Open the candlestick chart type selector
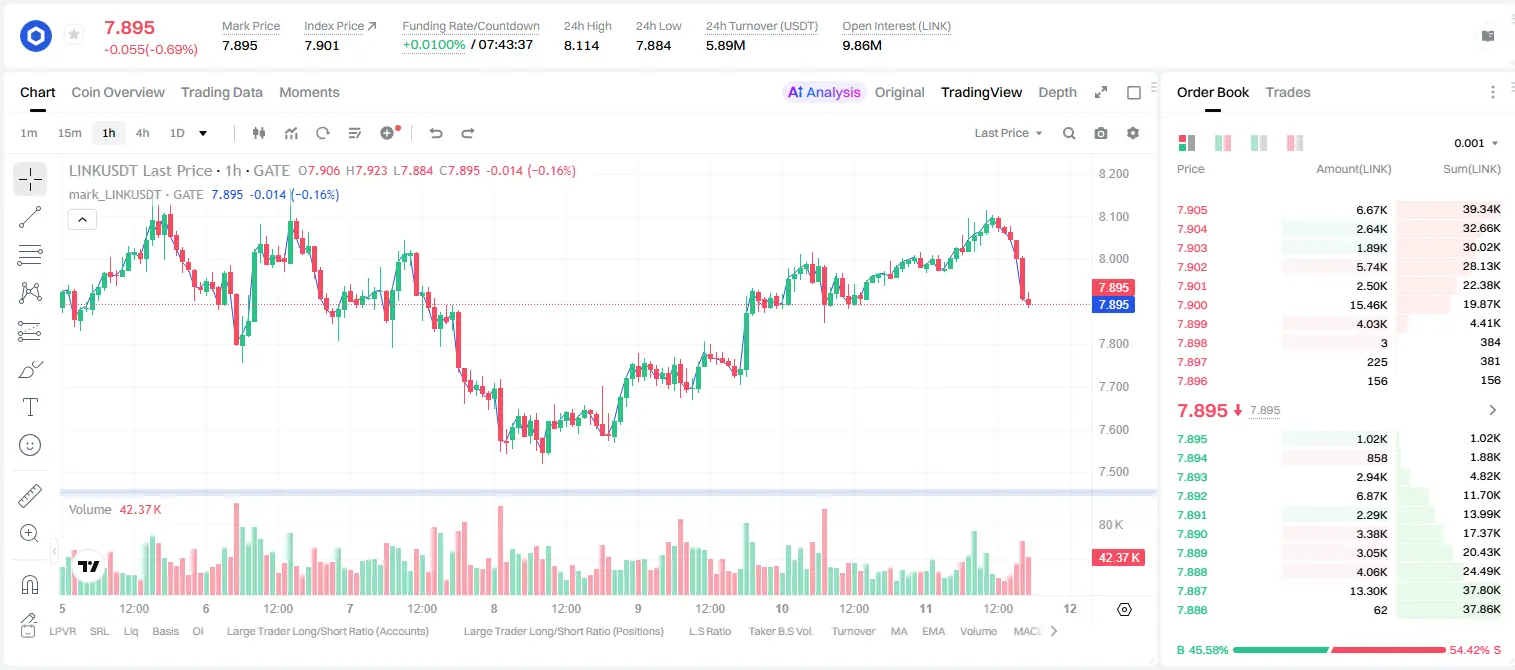Viewport: 1515px width, 670px height. click(x=260, y=133)
